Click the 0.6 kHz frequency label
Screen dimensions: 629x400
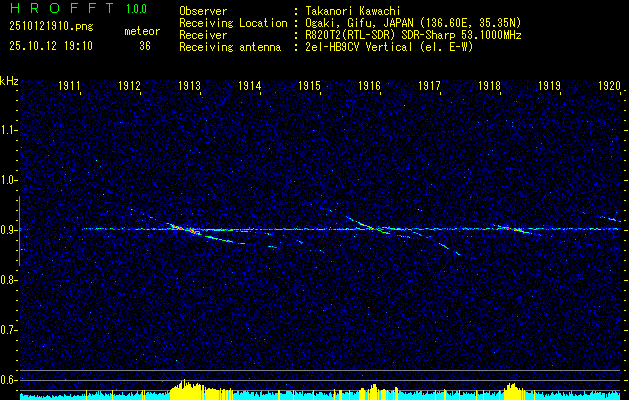tap(8, 380)
